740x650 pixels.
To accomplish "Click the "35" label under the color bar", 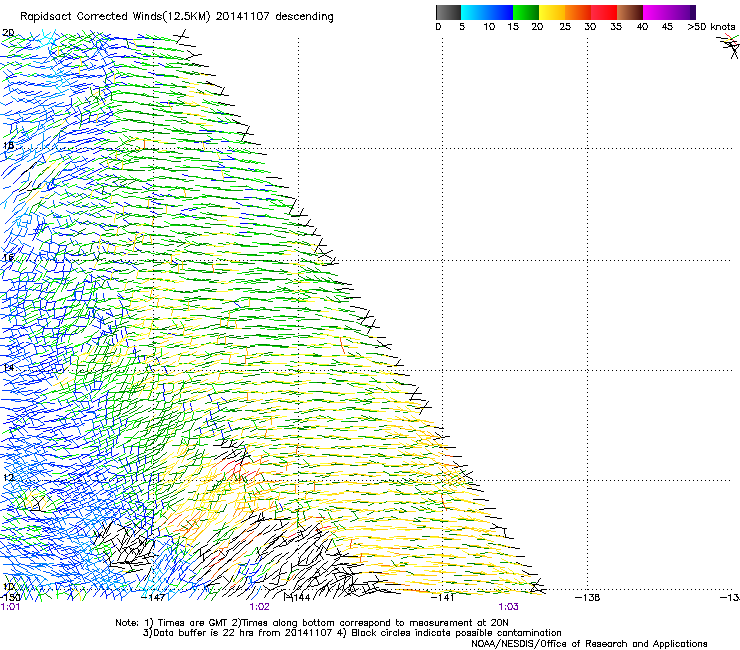I will coord(616,27).
